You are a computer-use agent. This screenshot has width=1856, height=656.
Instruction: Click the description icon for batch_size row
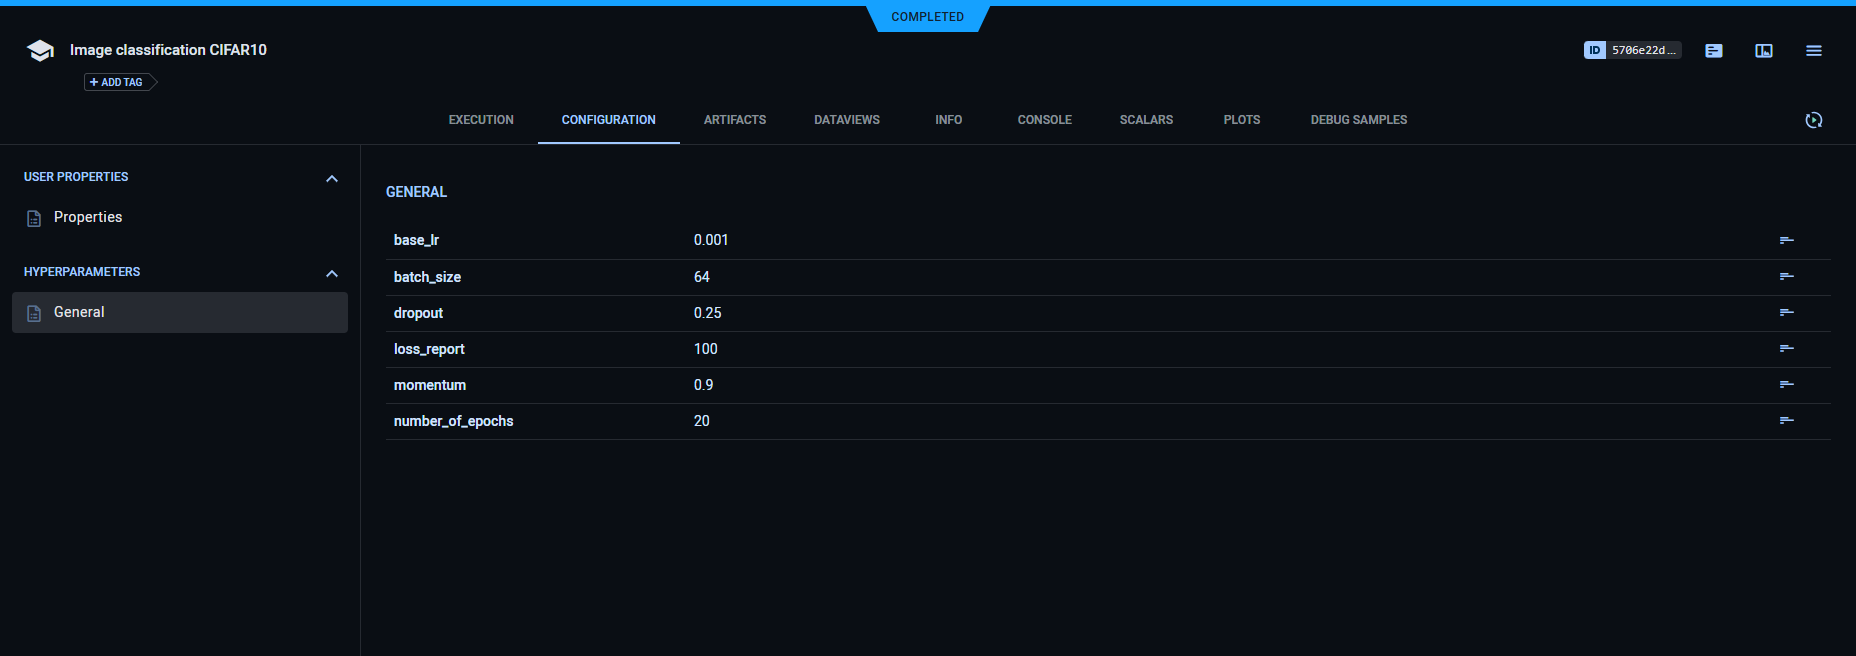click(1786, 277)
